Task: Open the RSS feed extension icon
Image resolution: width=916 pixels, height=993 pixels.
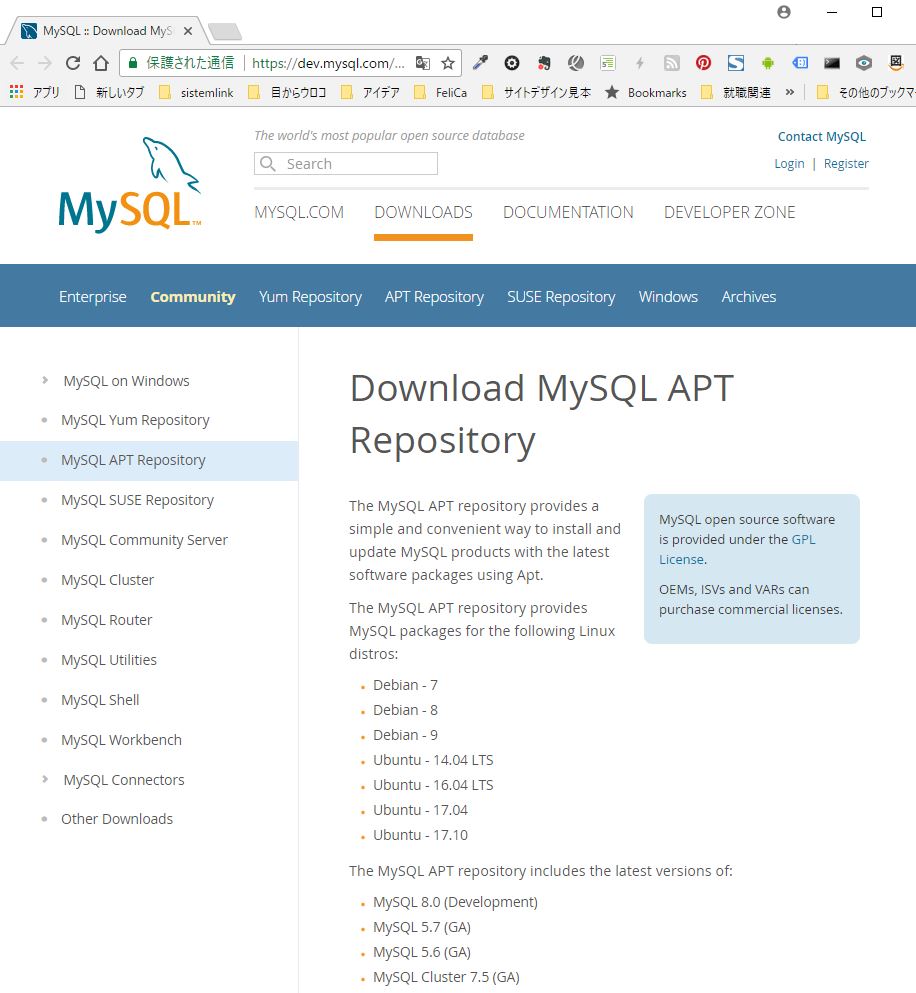Action: 671,63
